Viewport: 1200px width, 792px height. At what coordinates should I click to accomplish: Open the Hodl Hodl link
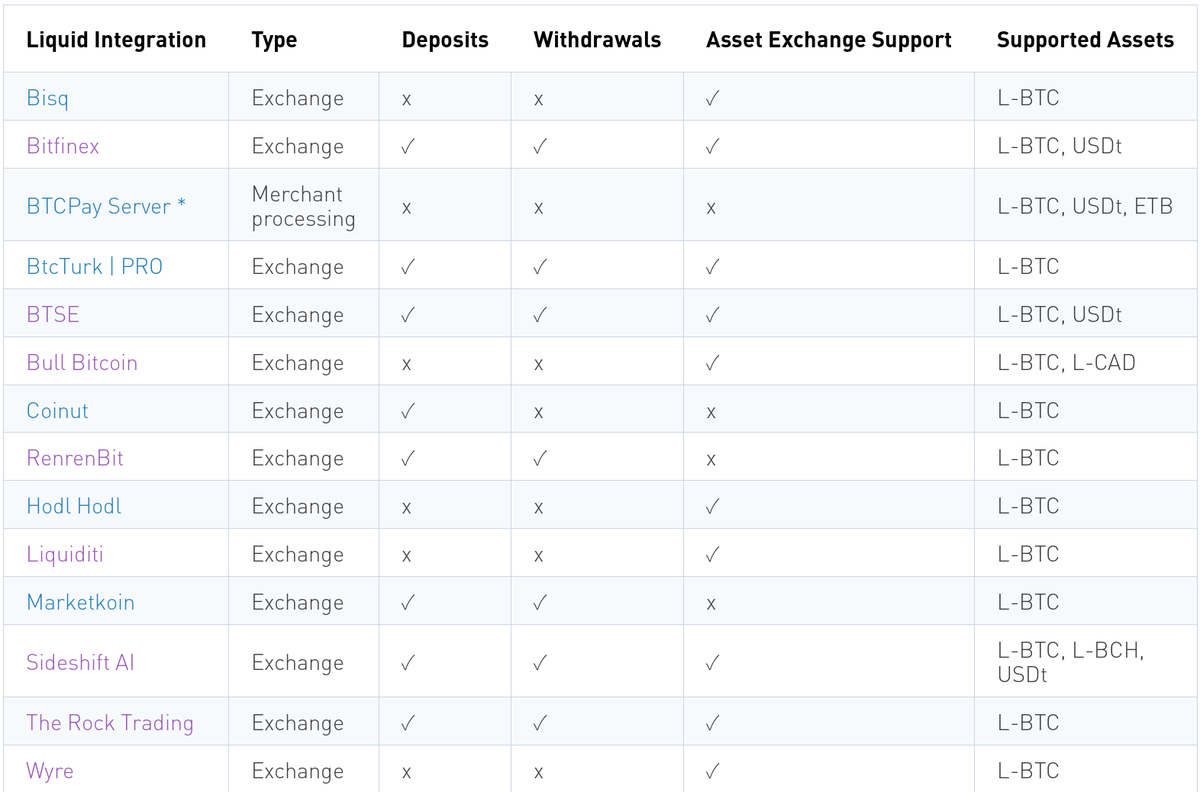pyautogui.click(x=74, y=506)
